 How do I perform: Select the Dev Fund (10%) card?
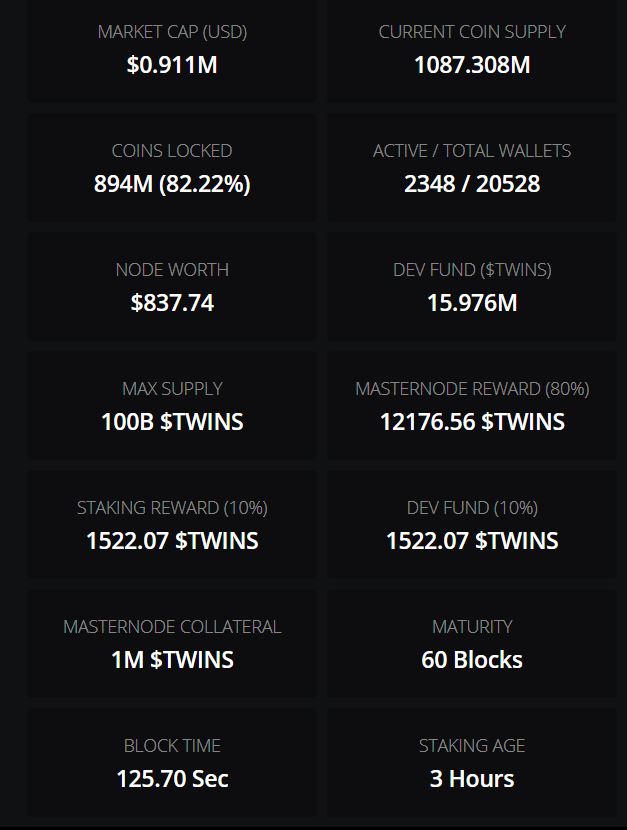pos(472,525)
